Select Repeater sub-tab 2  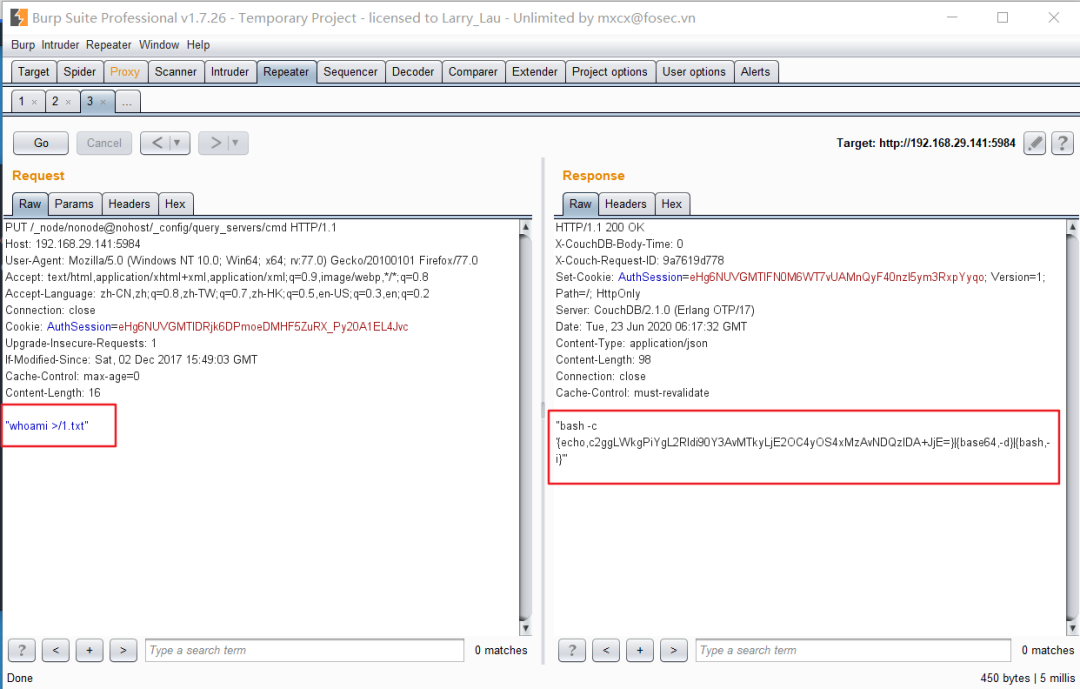click(x=56, y=101)
